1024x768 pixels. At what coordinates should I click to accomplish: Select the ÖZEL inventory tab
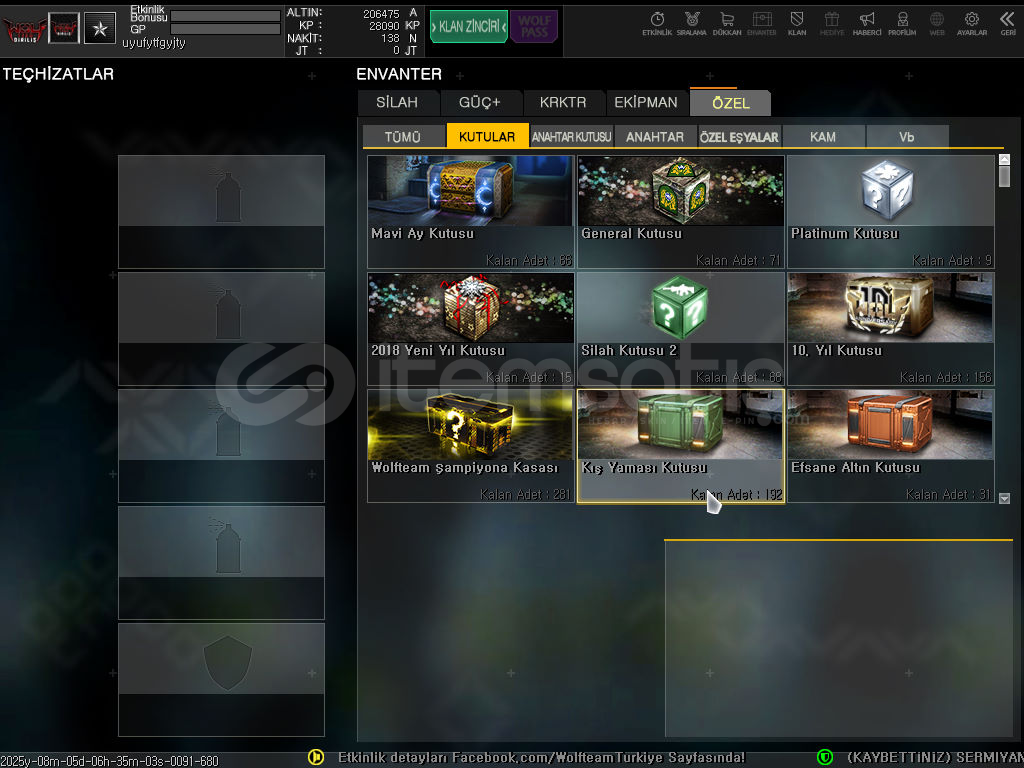[731, 103]
